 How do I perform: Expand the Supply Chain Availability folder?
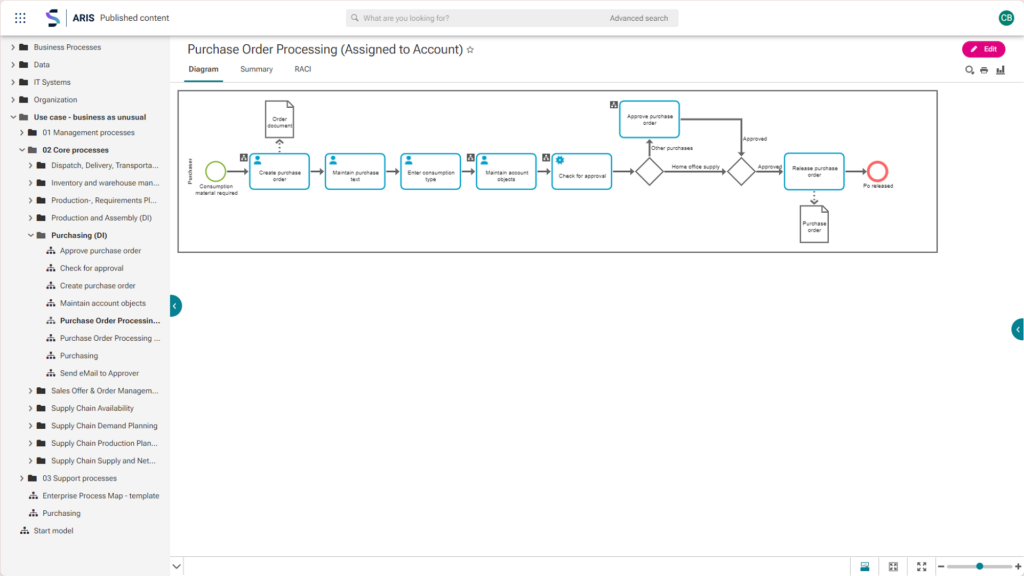coord(29,408)
